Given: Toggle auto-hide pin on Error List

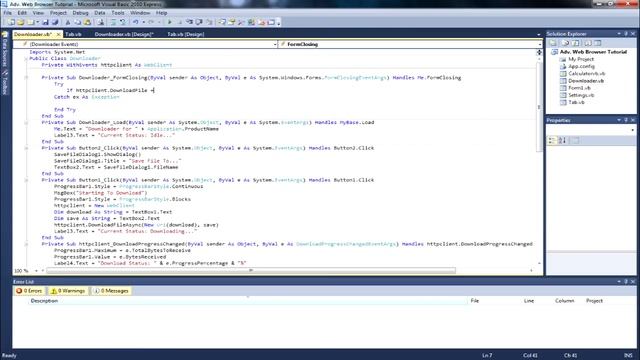Looking at the screenshot, I should pos(626,282).
